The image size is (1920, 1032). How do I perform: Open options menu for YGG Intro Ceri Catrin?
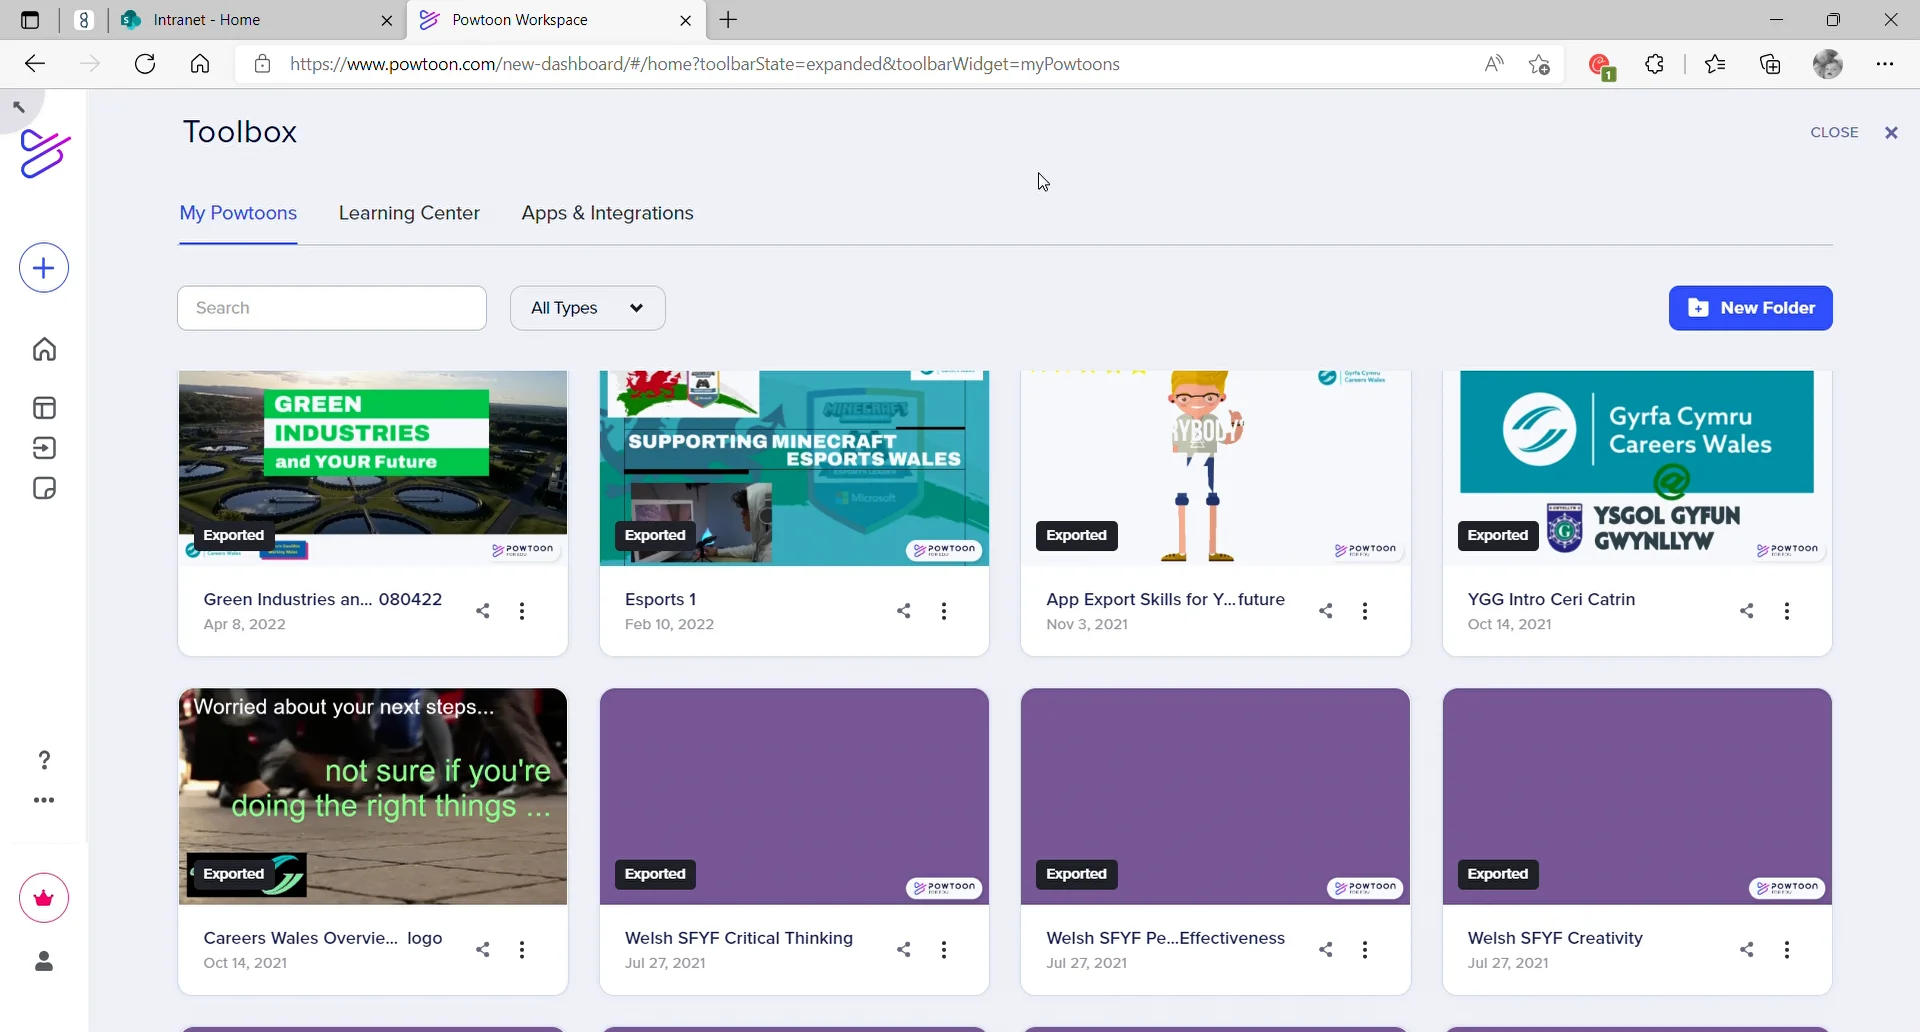[1788, 610]
